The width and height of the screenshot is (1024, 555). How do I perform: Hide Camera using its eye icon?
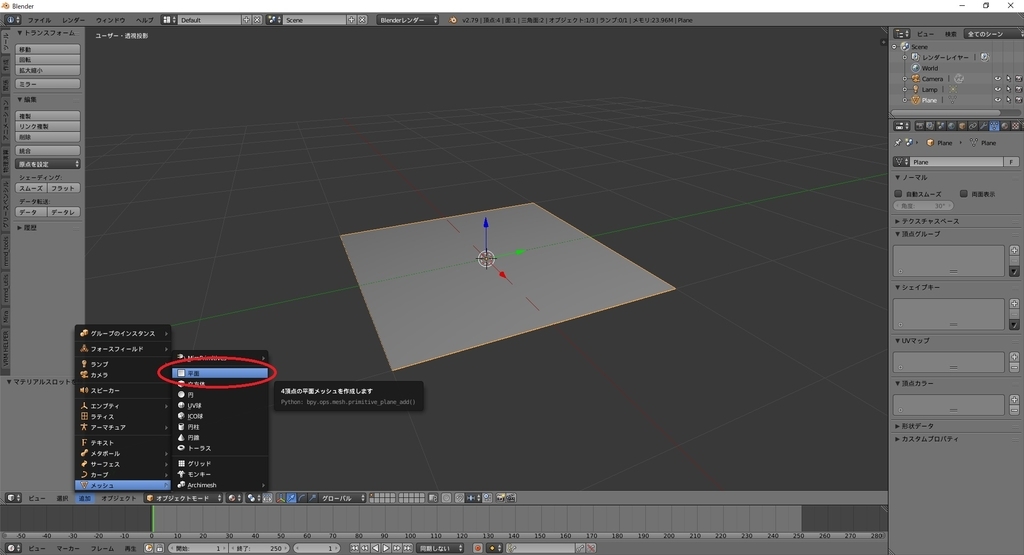pyautogui.click(x=997, y=78)
